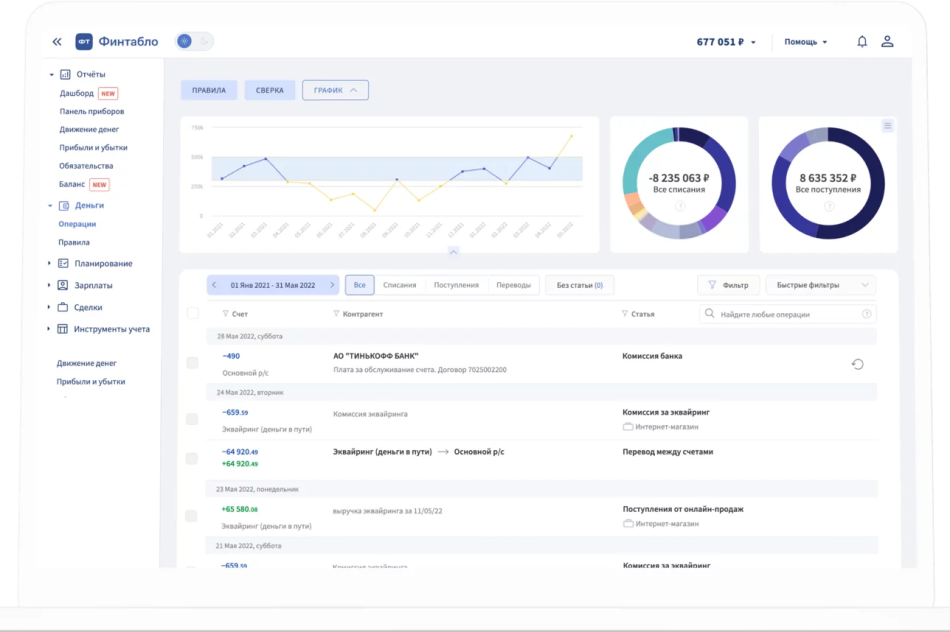Open Движение денег report in sidebar
Viewport: 950px width, 632px height.
[89, 130]
